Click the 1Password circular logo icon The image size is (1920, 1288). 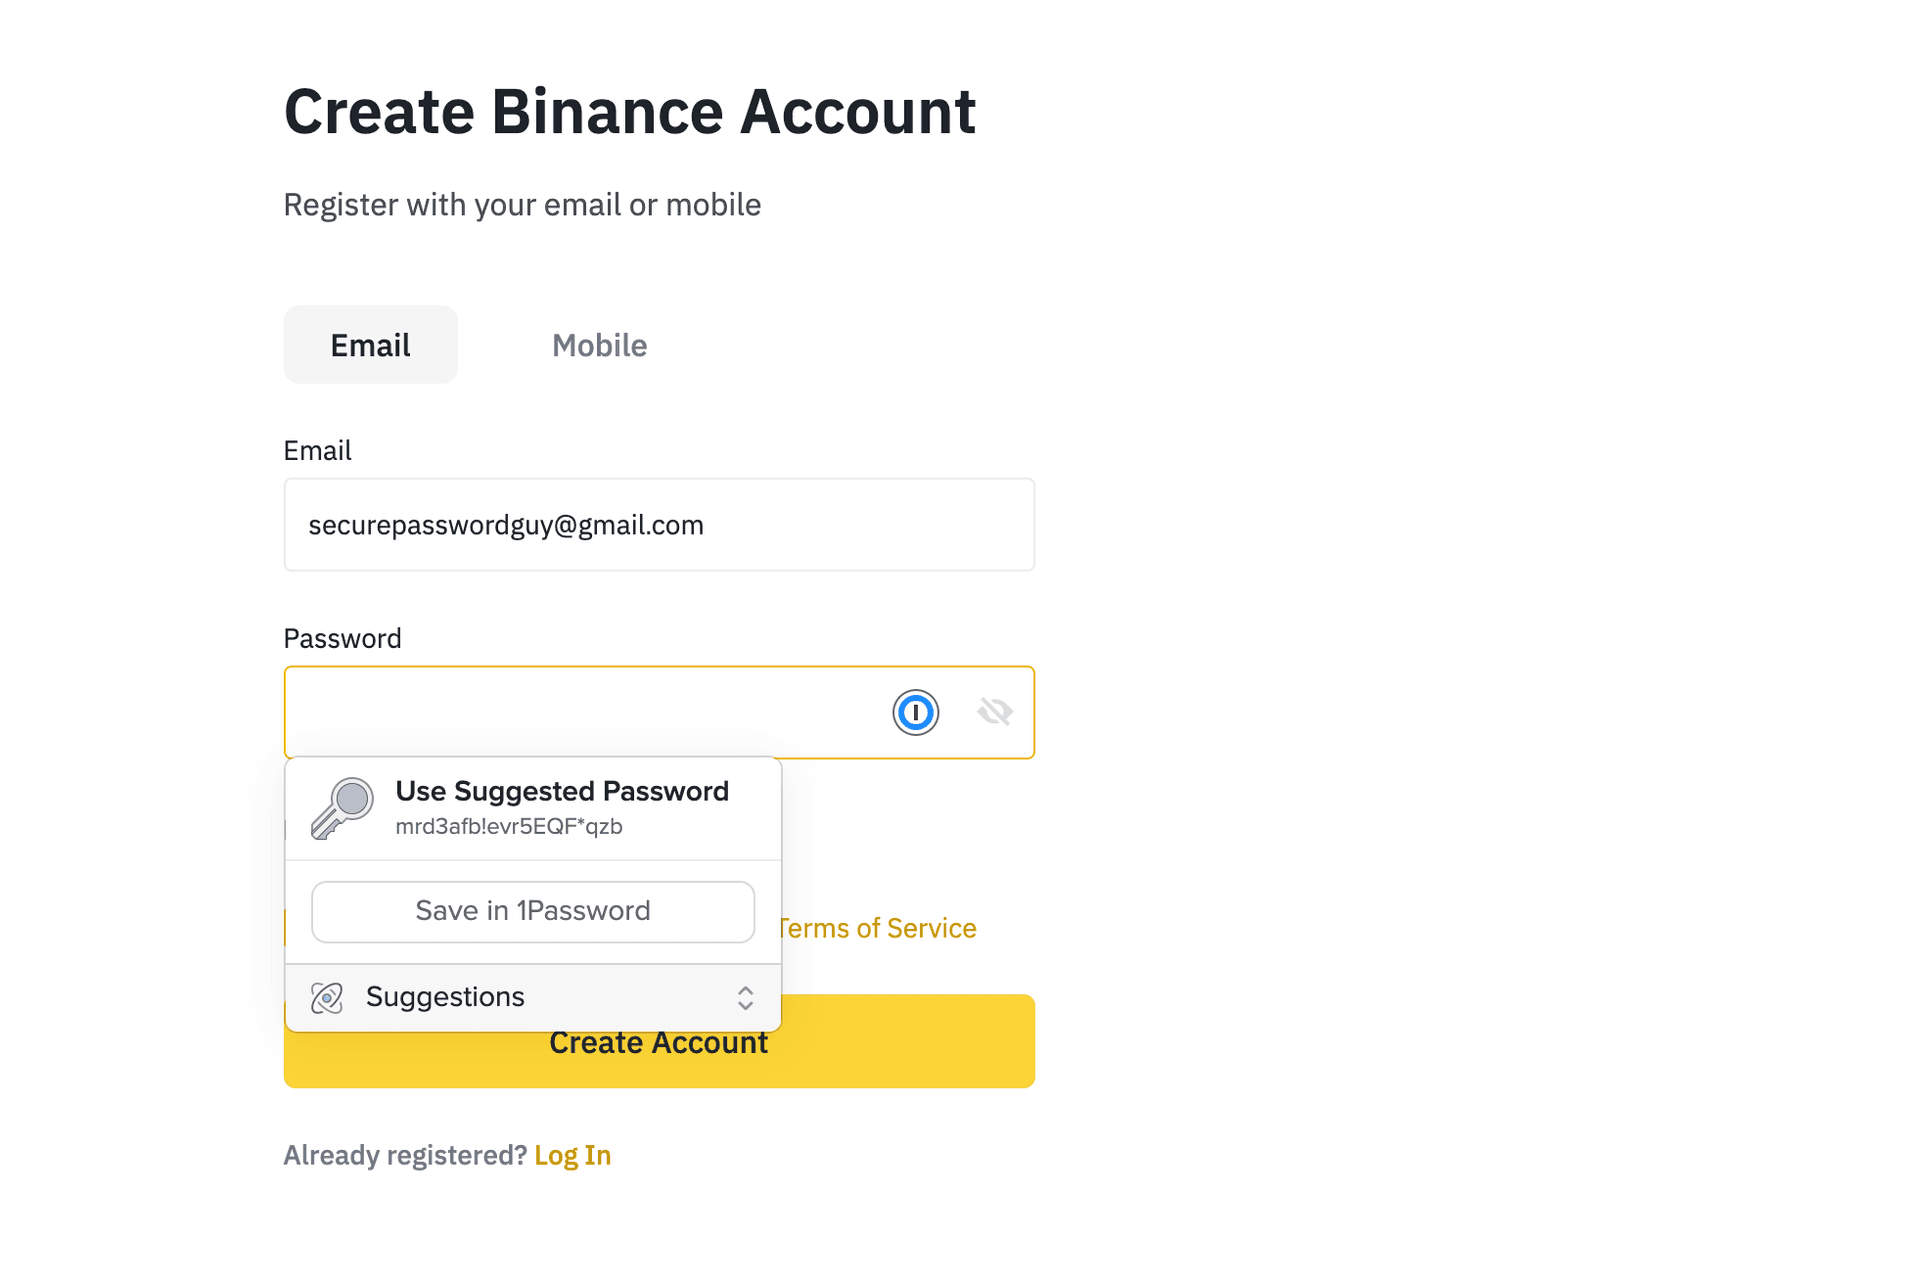click(x=915, y=710)
